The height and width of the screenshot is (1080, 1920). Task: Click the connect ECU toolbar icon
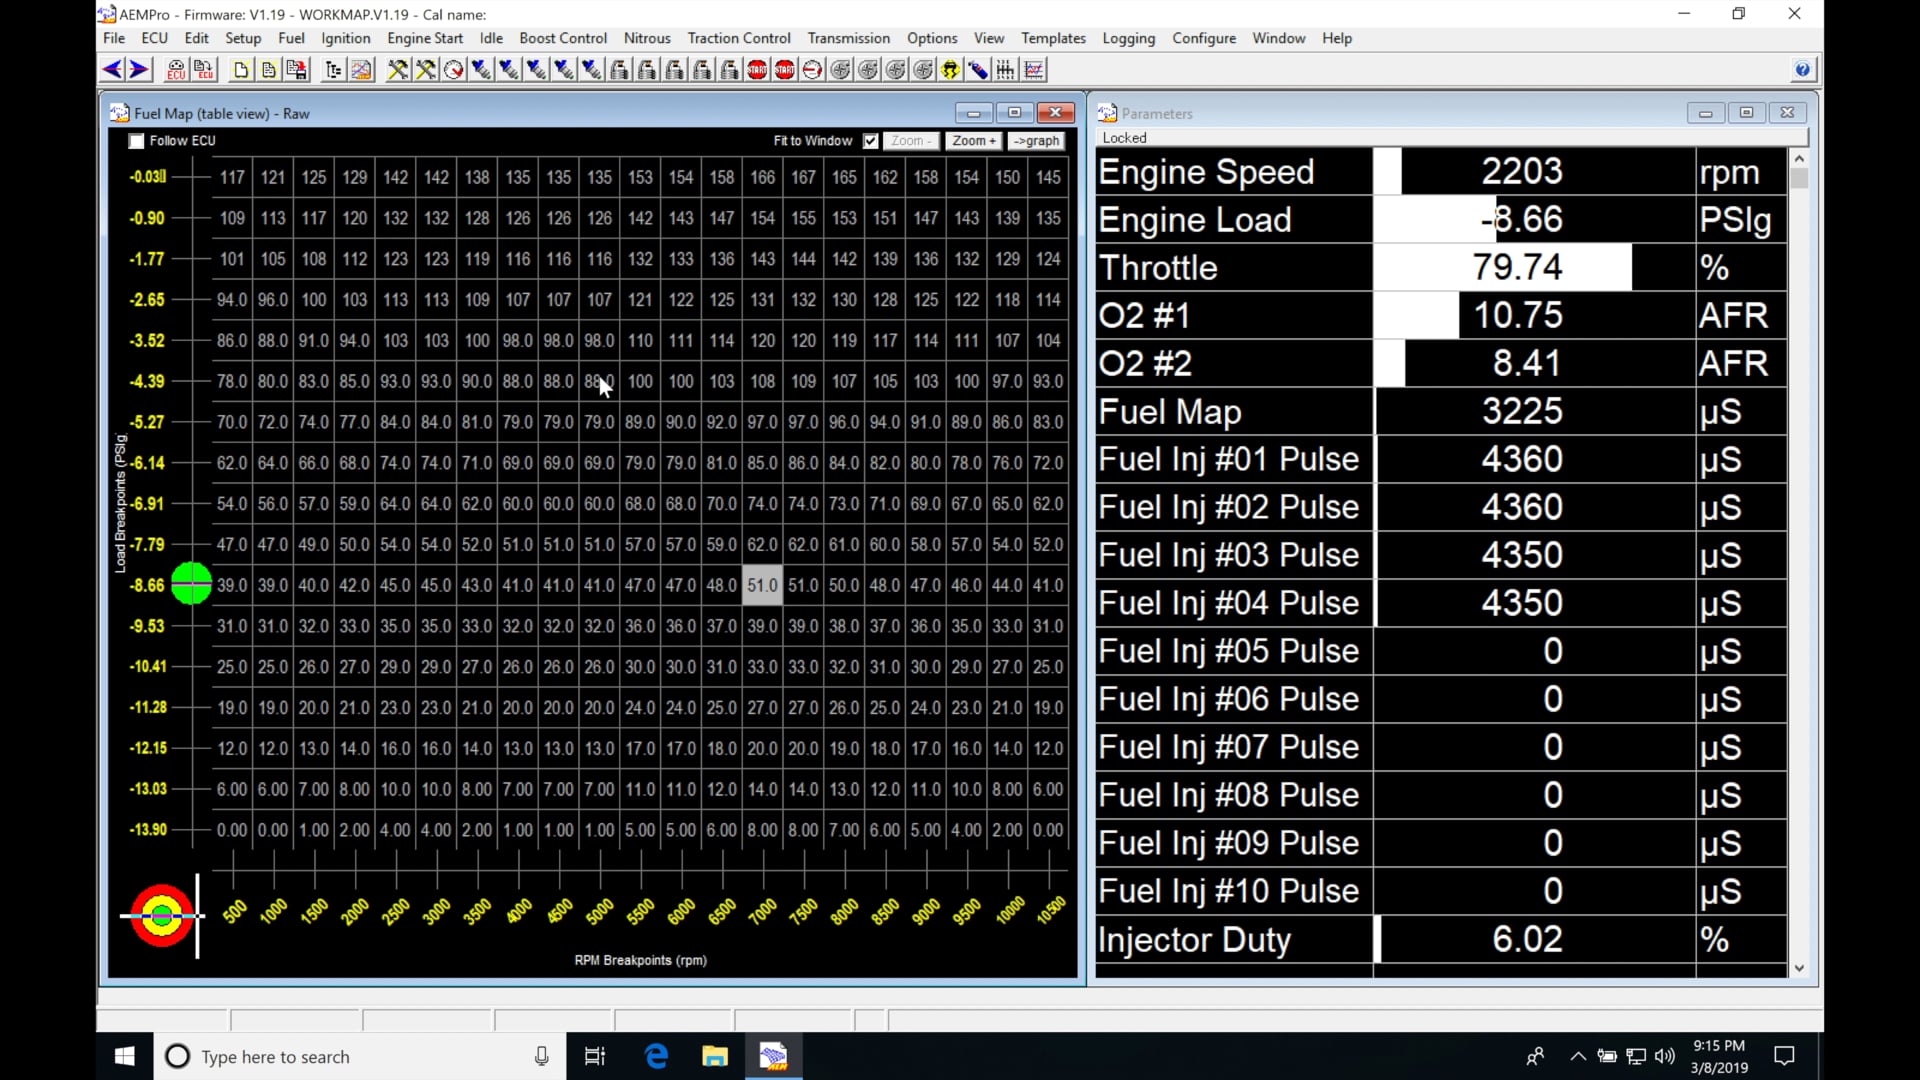point(176,70)
